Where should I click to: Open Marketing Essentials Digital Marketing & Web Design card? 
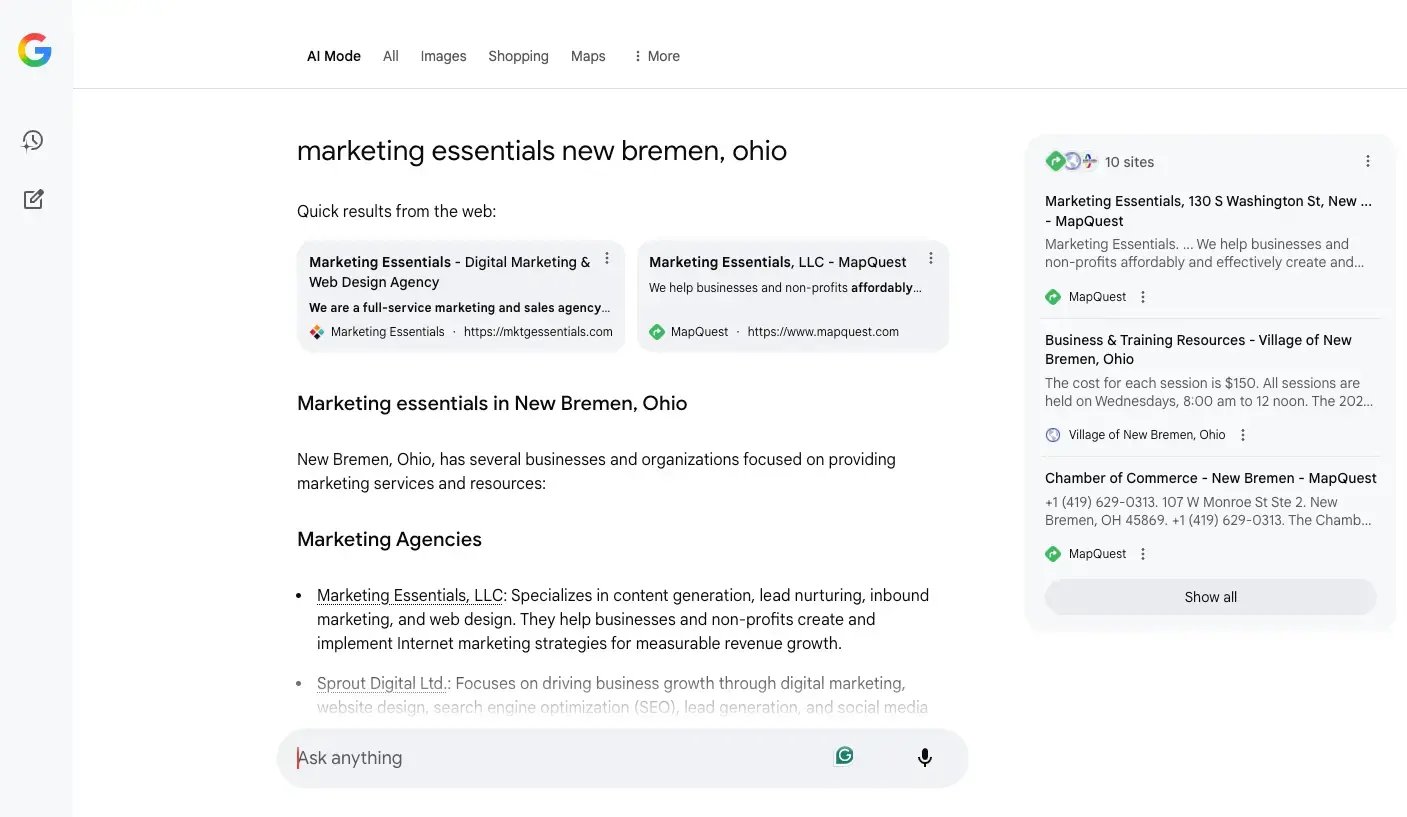461,296
